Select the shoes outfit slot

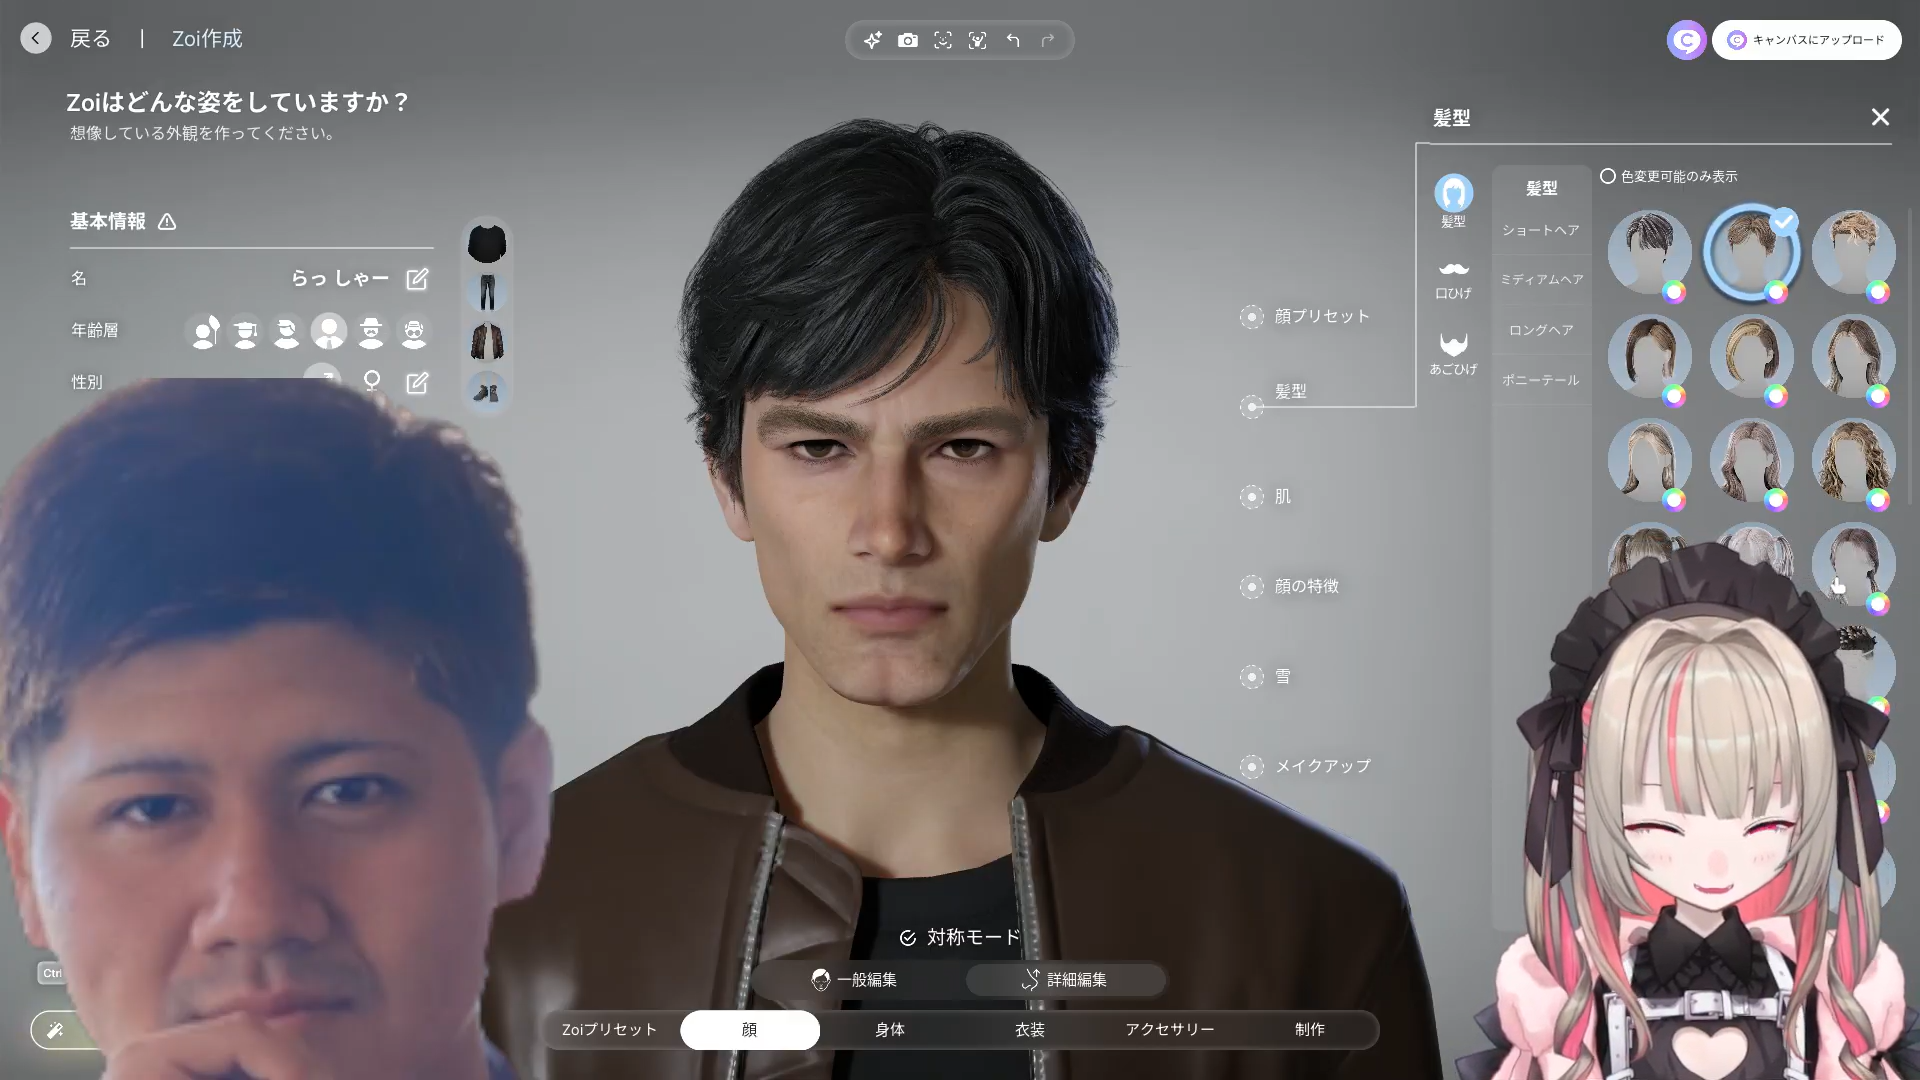pos(487,391)
